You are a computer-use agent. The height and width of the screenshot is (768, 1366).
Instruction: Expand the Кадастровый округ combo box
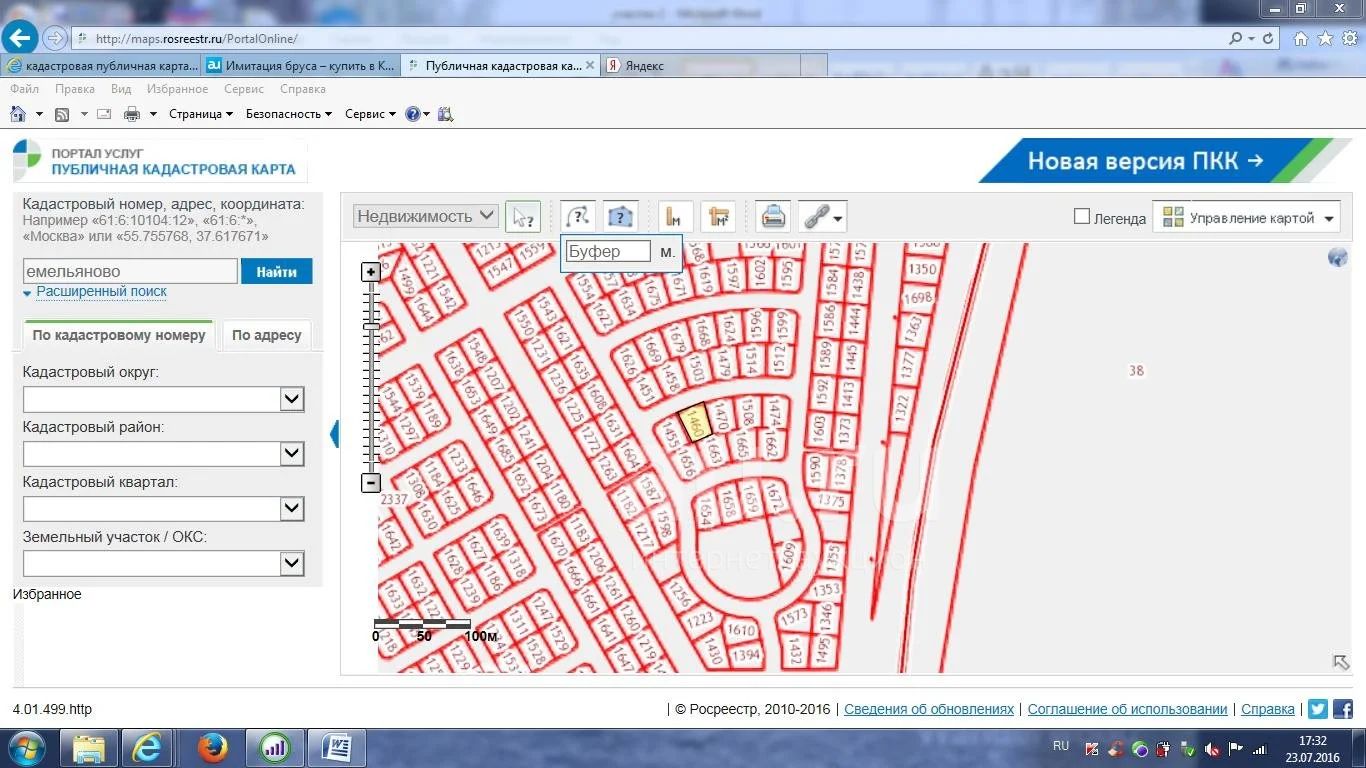point(291,399)
